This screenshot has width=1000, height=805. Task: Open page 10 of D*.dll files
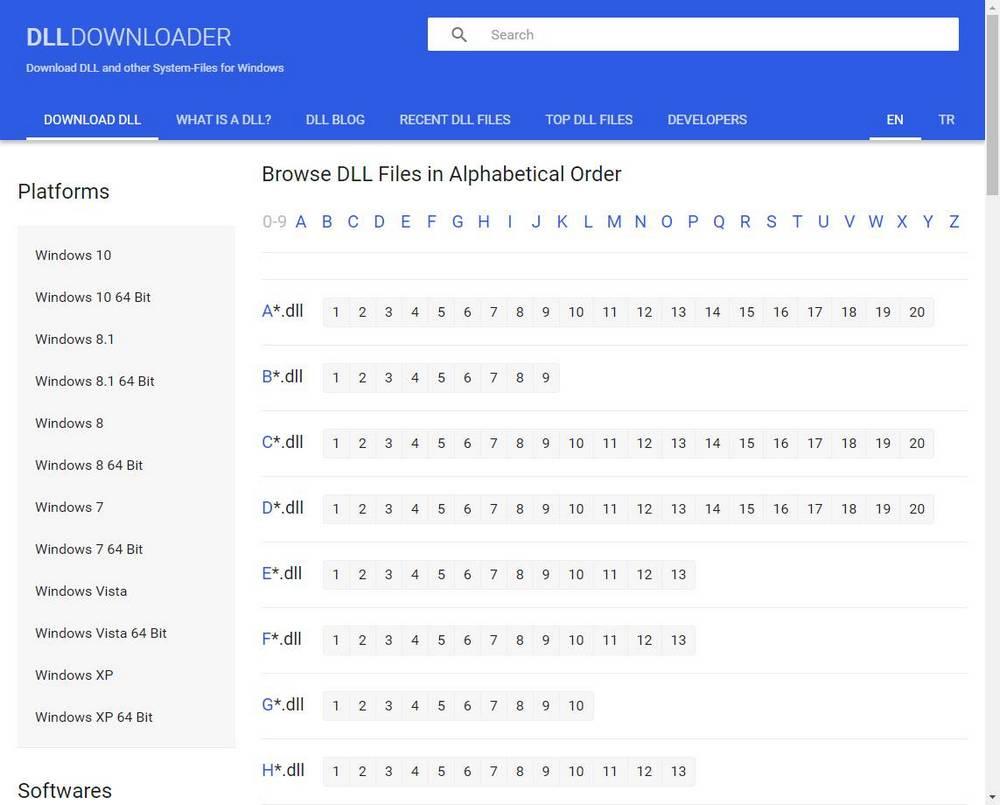tap(576, 509)
